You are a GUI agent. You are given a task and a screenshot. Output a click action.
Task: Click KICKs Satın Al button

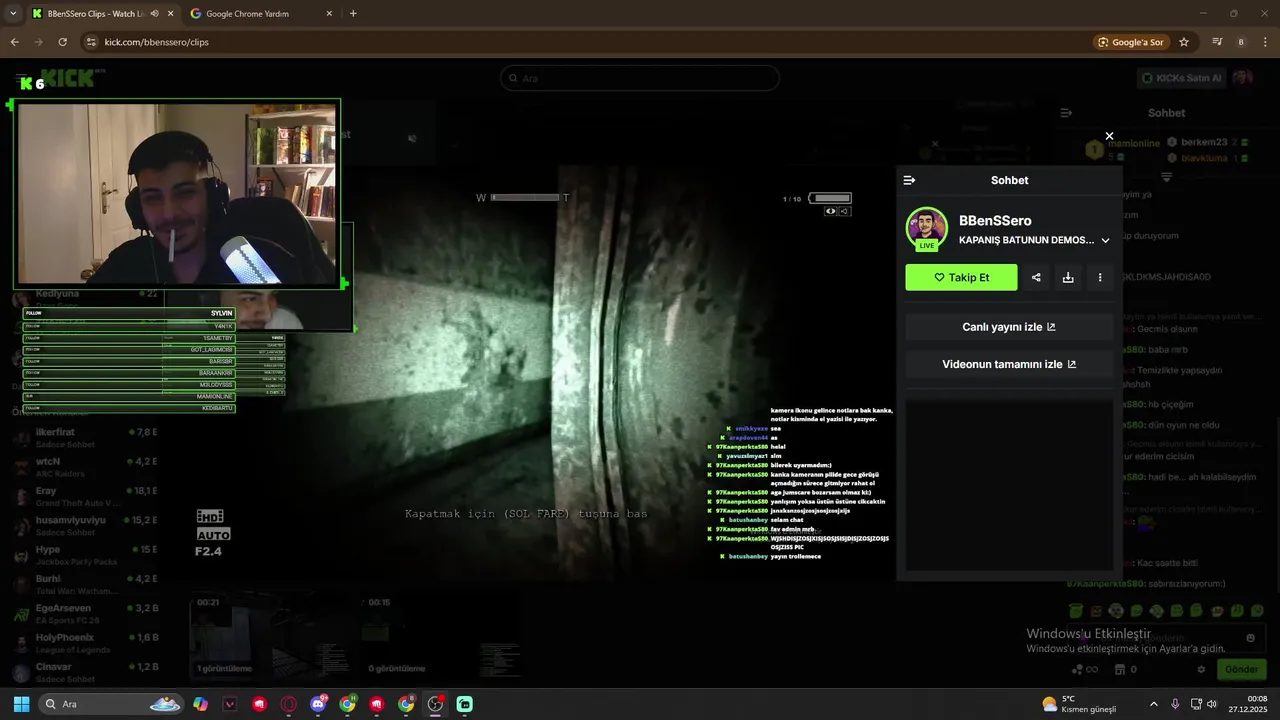click(x=1182, y=78)
